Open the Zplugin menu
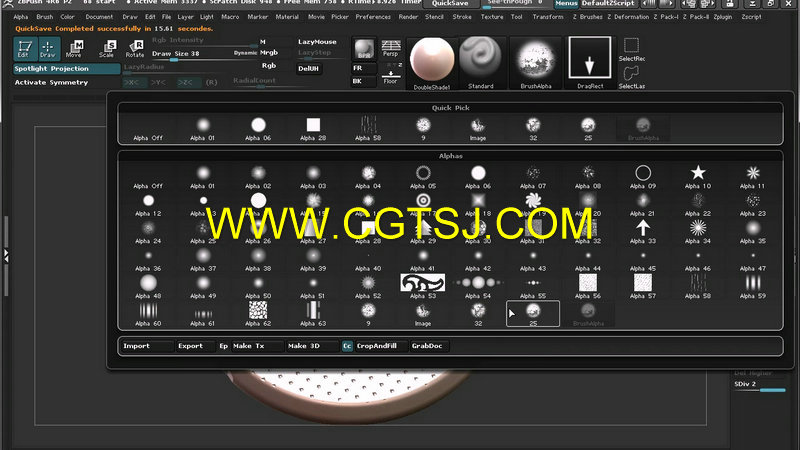 722,17
